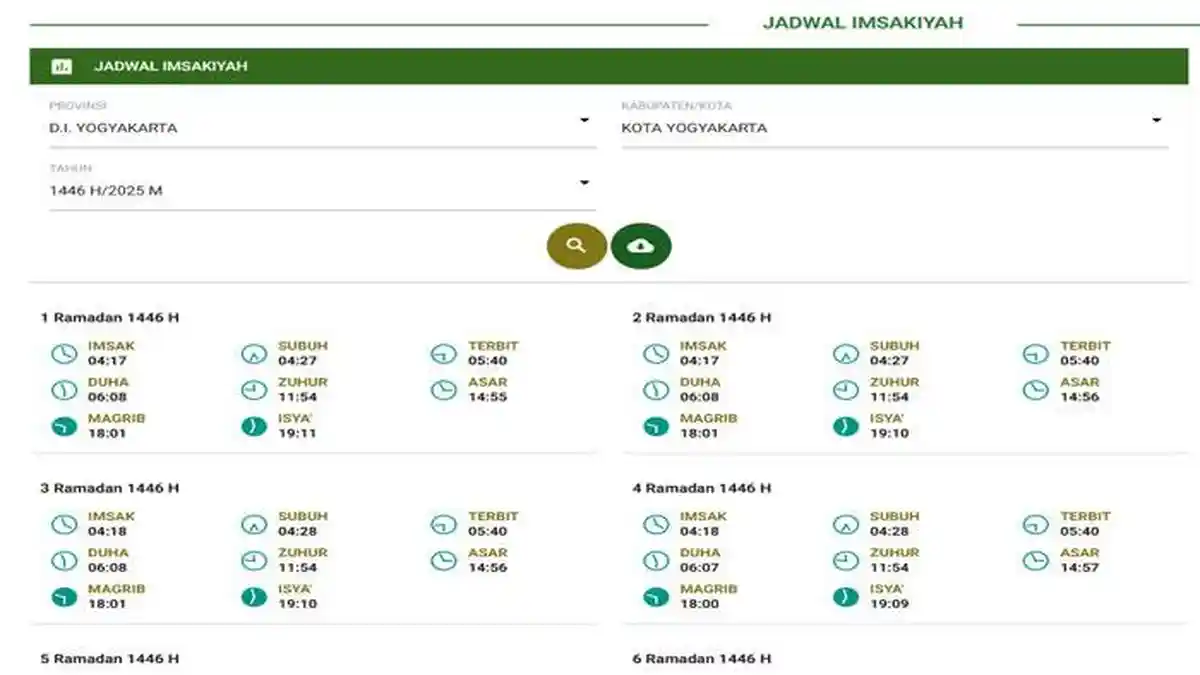Click the Provinsi dropdown arrow
1200x675 pixels.
(584, 121)
